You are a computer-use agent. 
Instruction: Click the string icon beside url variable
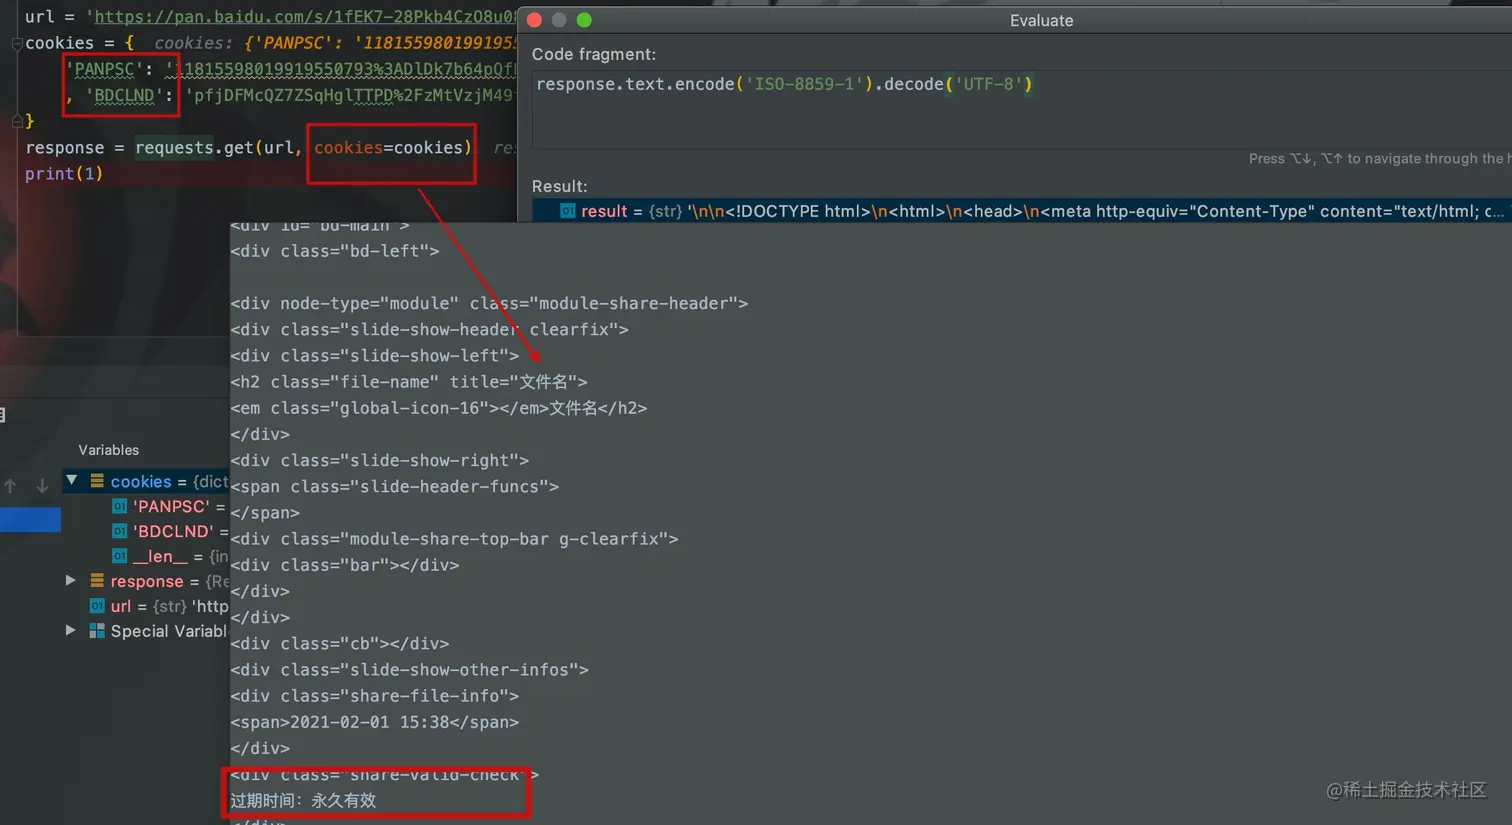coord(97,606)
